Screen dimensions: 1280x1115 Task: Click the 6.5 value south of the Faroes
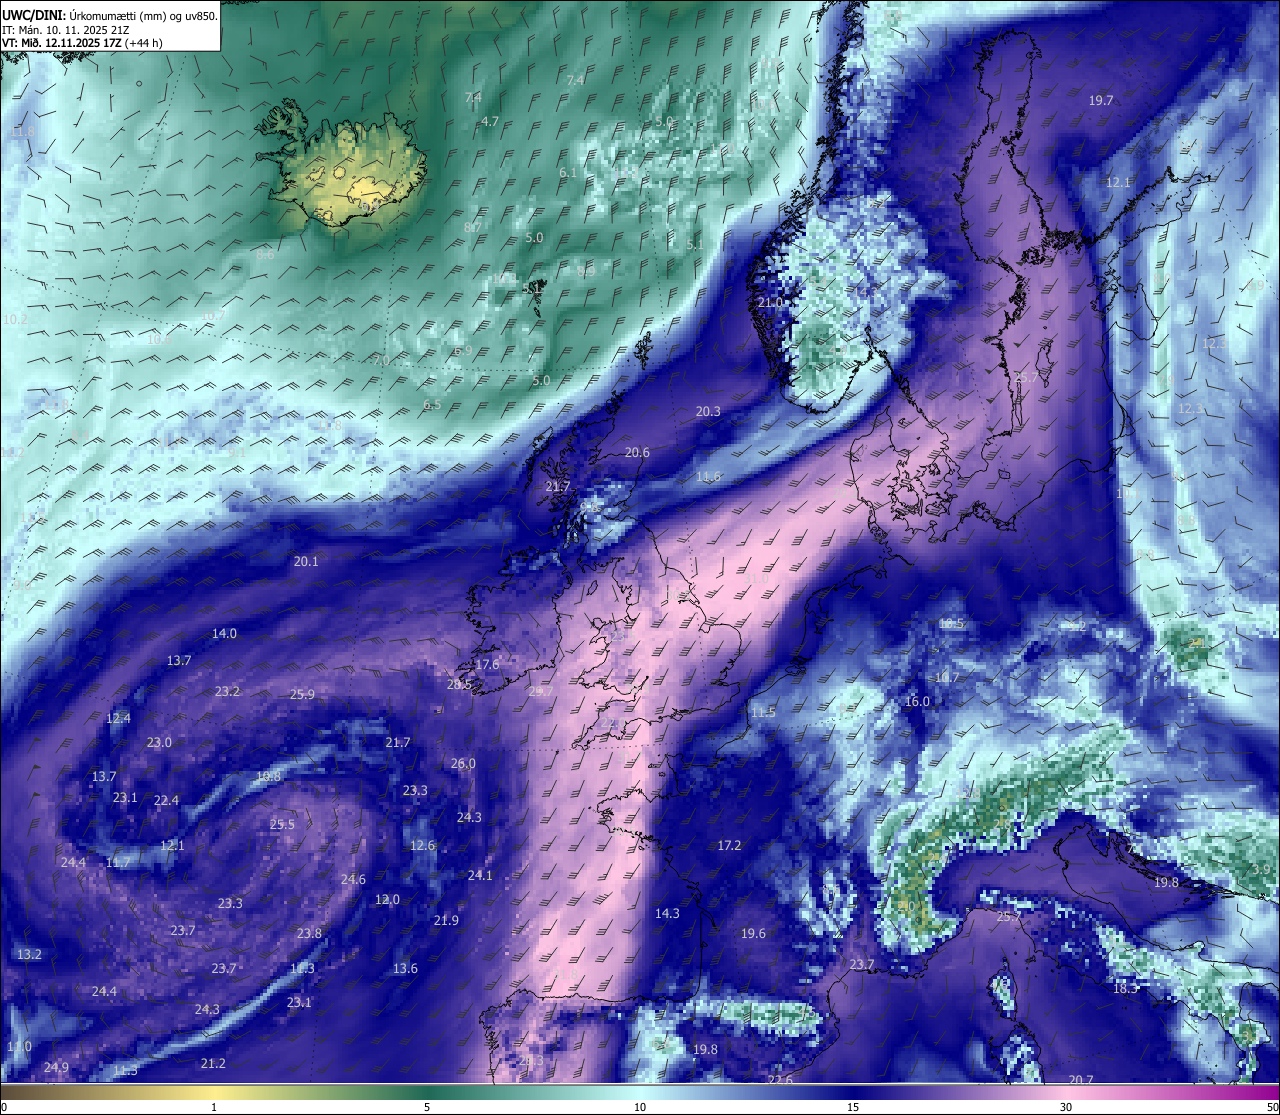click(432, 404)
